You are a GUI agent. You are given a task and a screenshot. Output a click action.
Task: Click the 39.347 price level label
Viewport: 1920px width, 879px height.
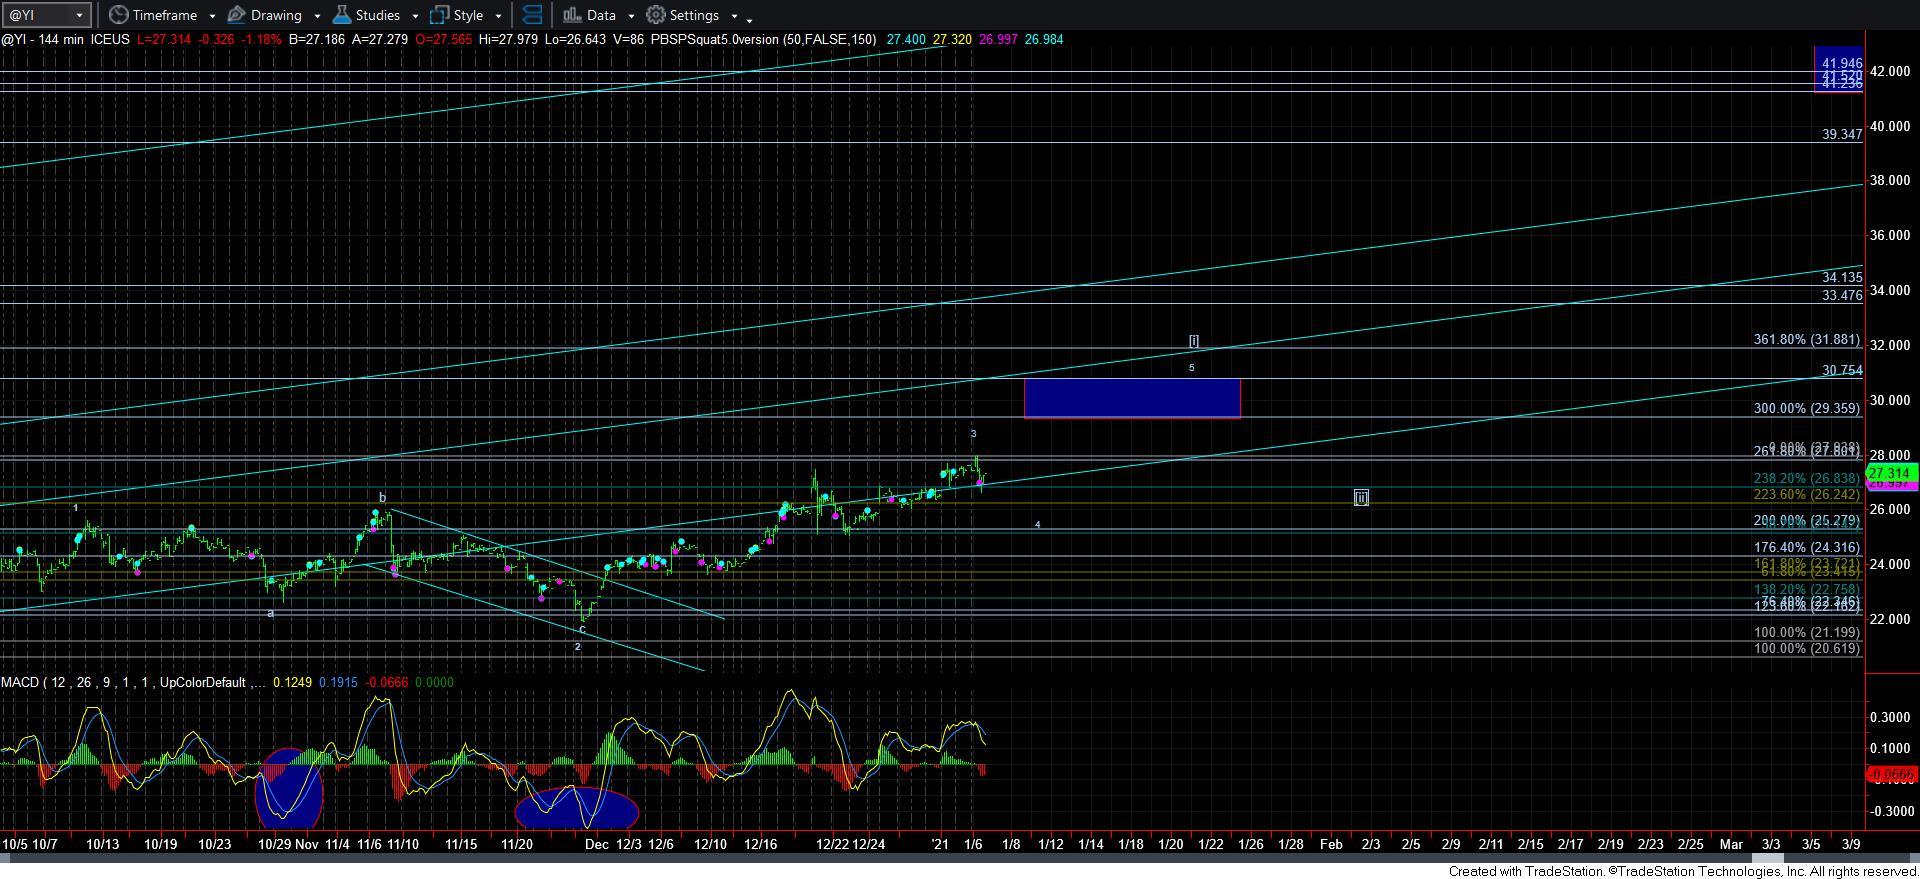[1842, 134]
